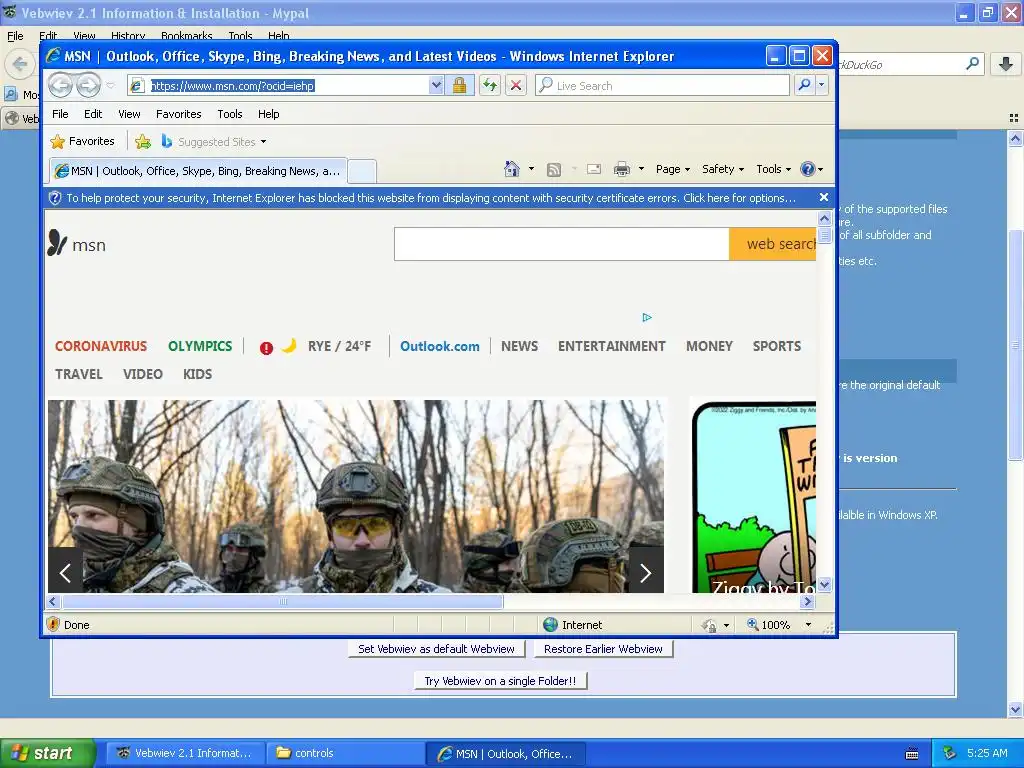Image resolution: width=1024 pixels, height=768 pixels.
Task: Open a new blank IE tab
Action: [x=361, y=171]
